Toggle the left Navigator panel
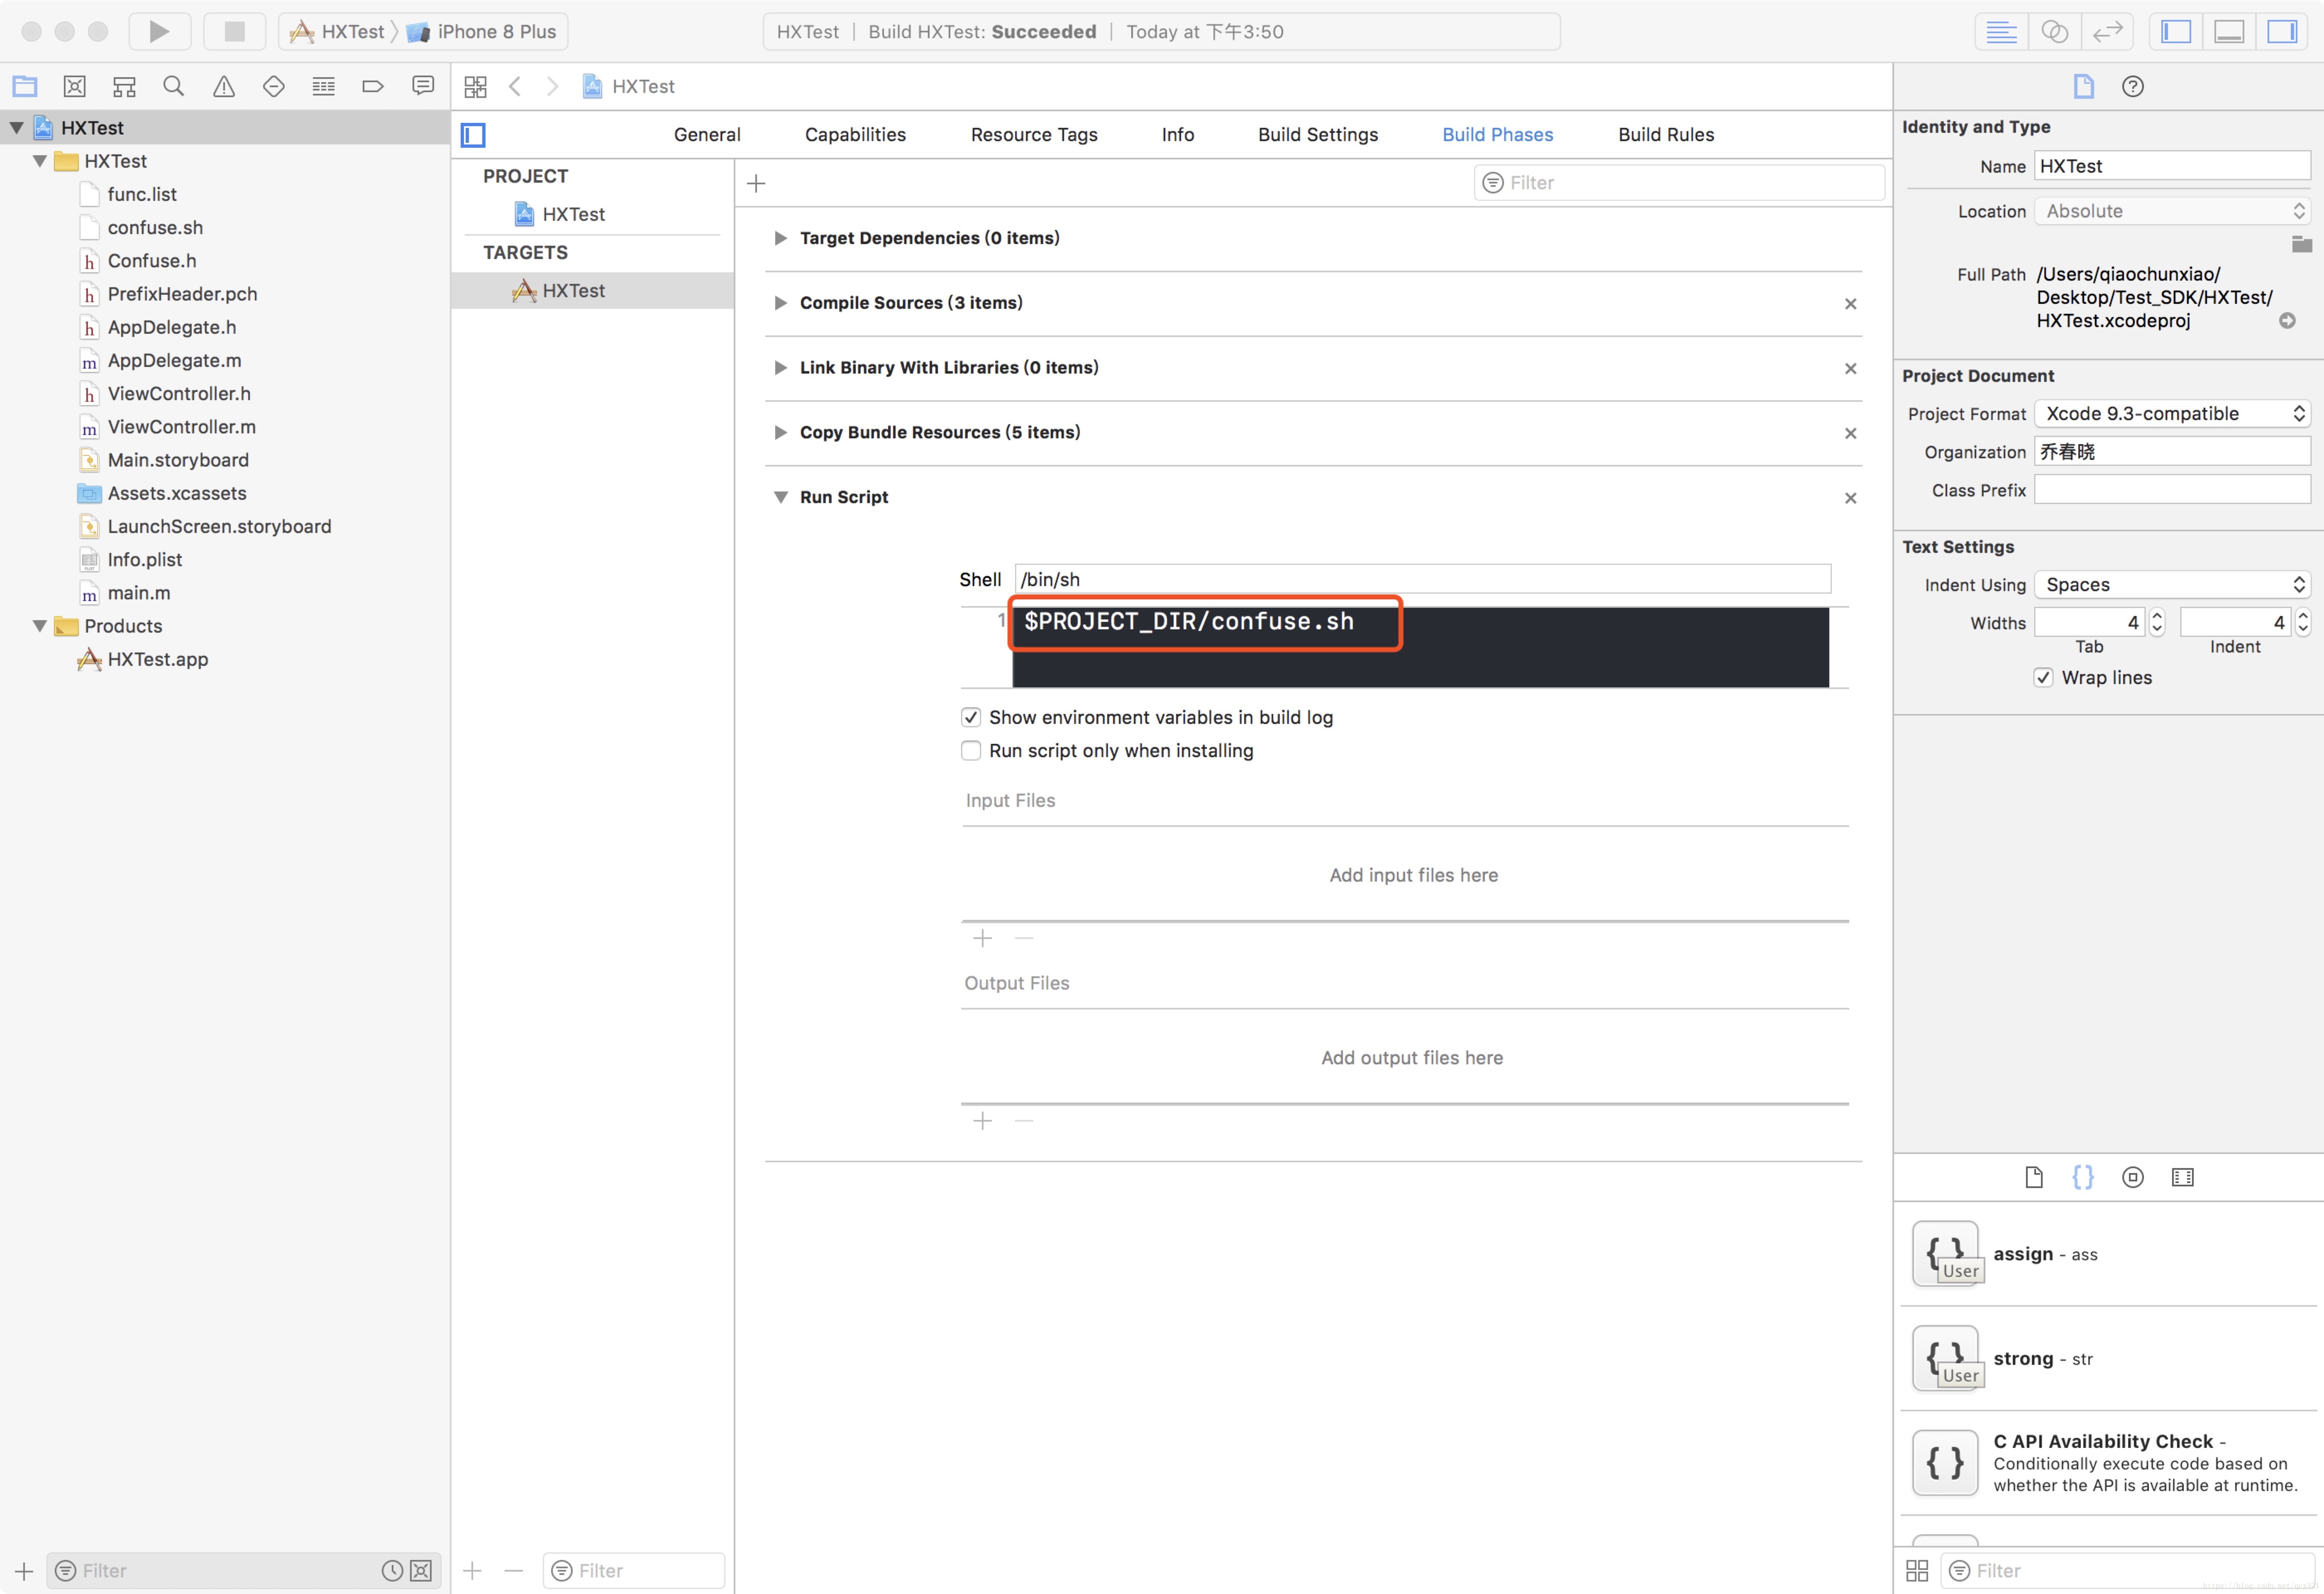Image resolution: width=2324 pixels, height=1594 pixels. 2176,31
